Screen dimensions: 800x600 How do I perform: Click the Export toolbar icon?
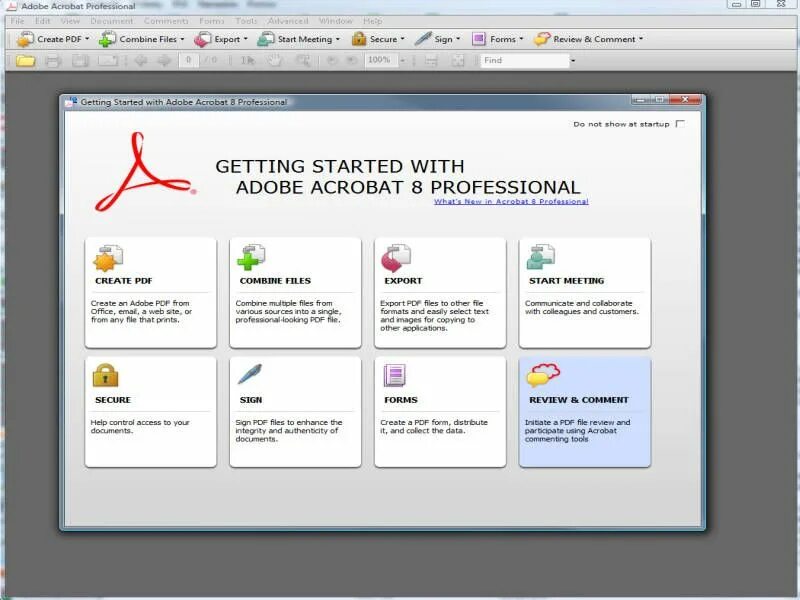(x=203, y=39)
